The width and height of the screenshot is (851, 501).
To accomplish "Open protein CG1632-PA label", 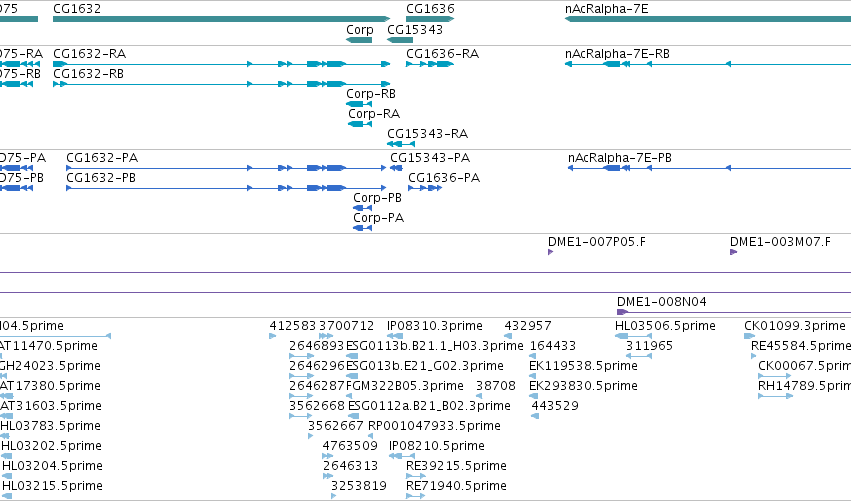I will pos(102,158).
